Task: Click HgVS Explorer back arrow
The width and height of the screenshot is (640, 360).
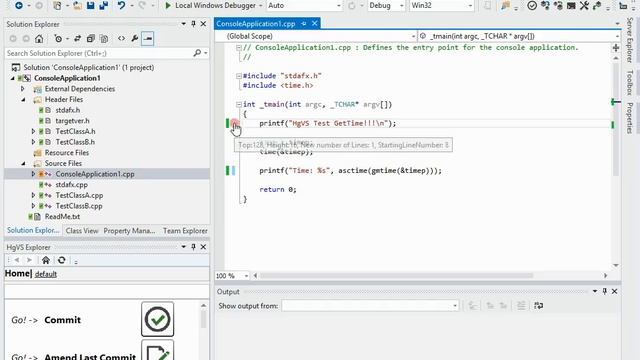Action: tap(17, 260)
